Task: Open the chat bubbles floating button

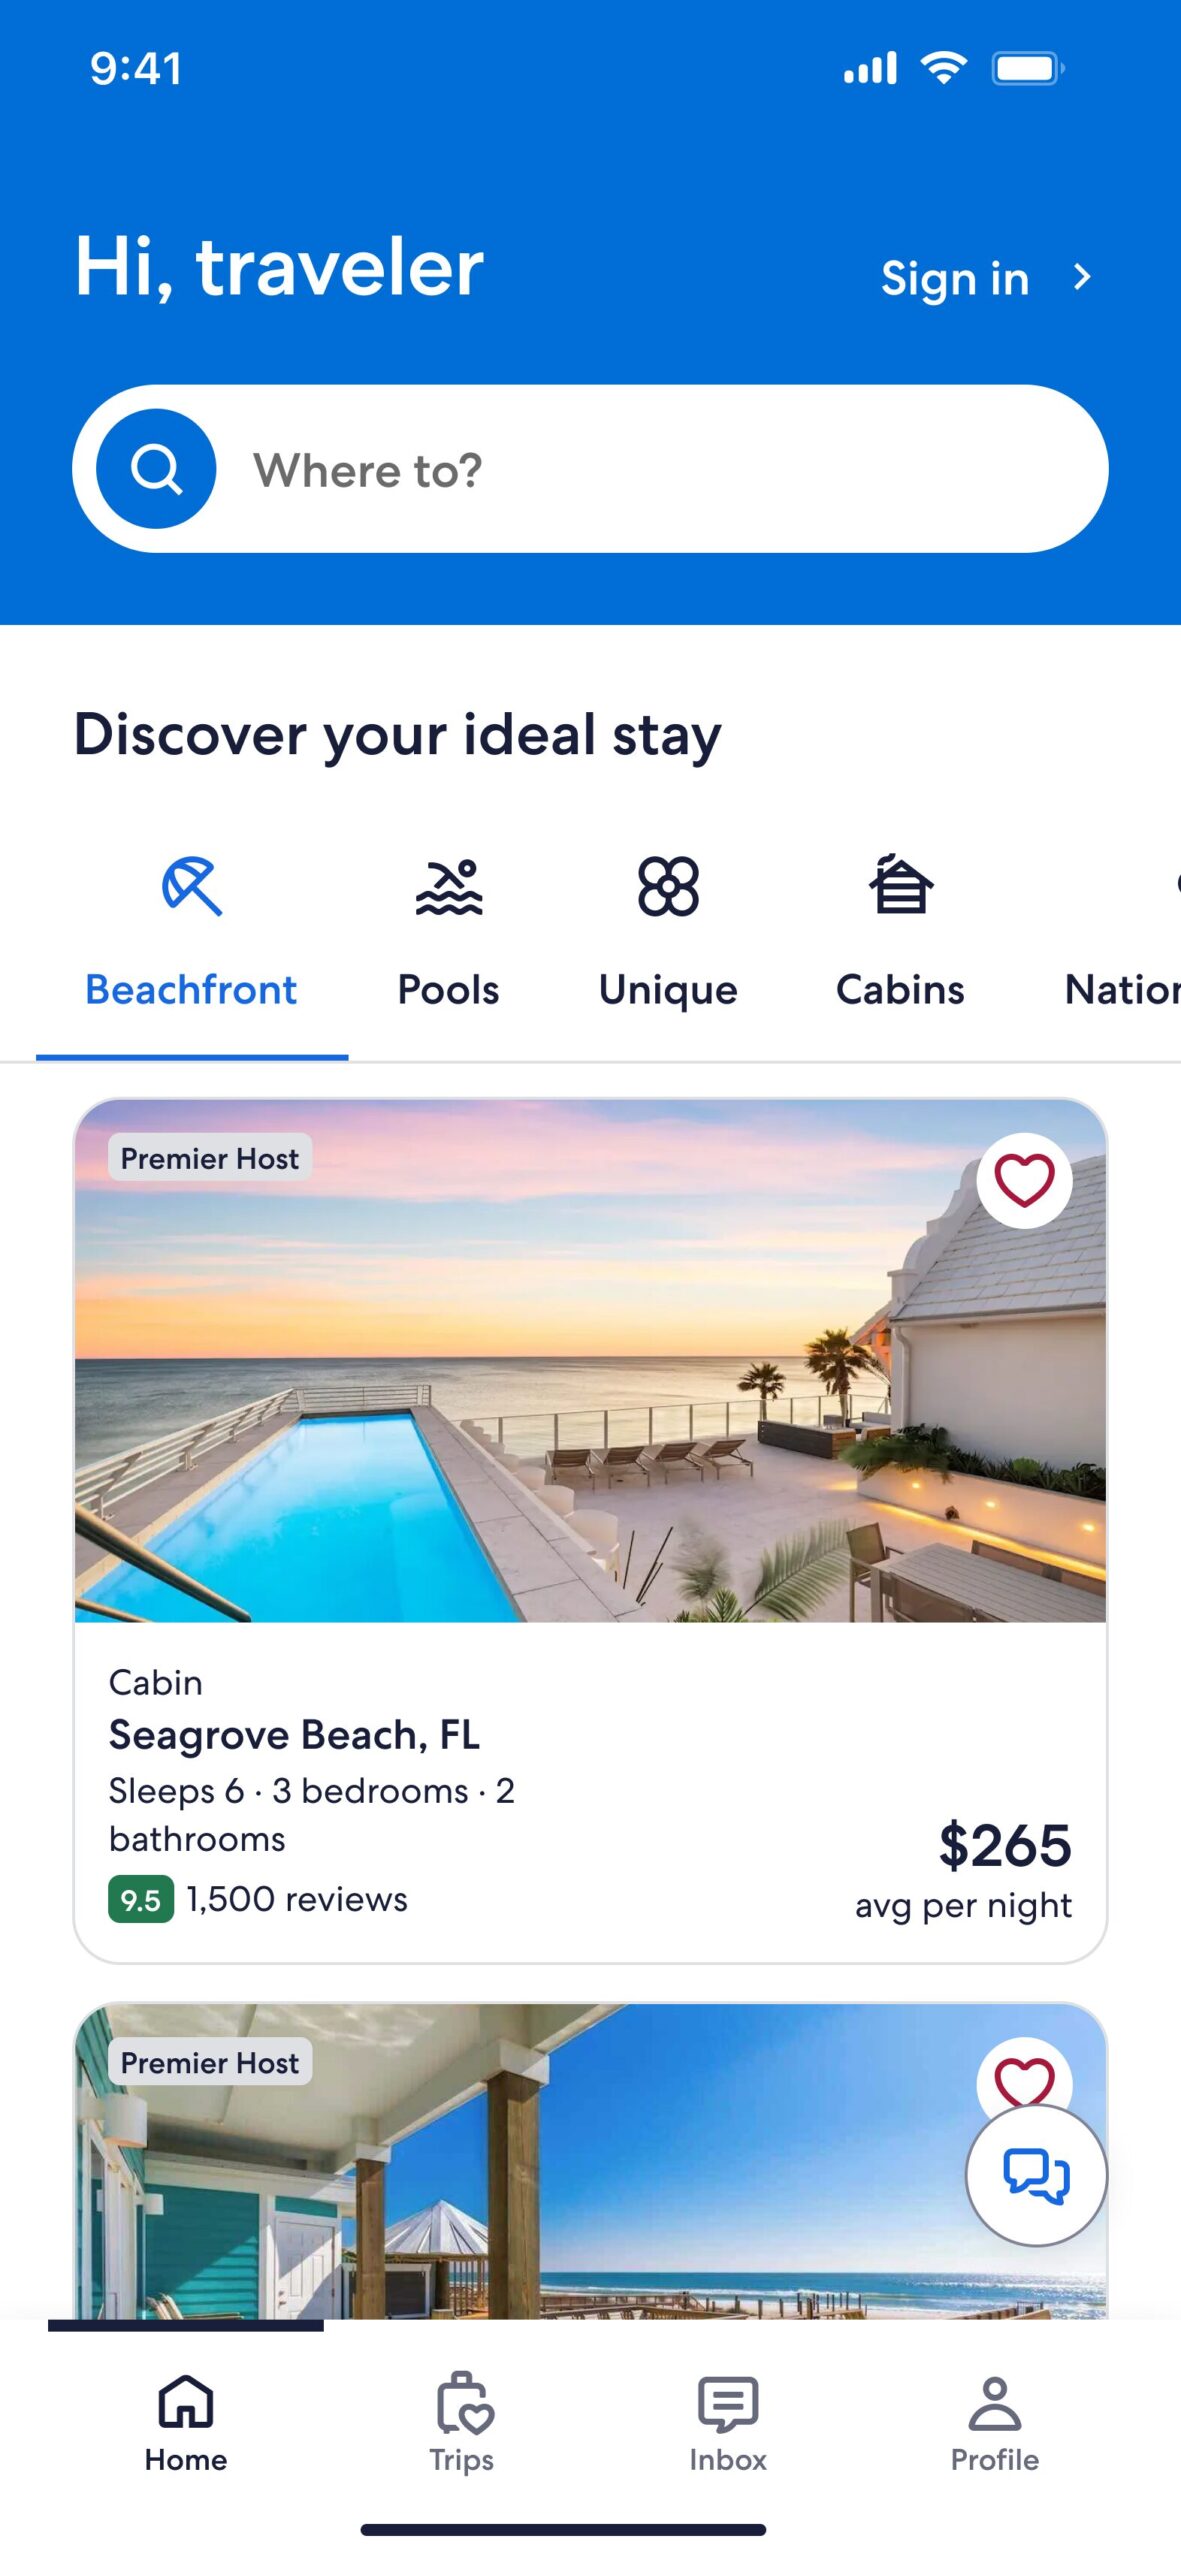Action: point(1036,2175)
